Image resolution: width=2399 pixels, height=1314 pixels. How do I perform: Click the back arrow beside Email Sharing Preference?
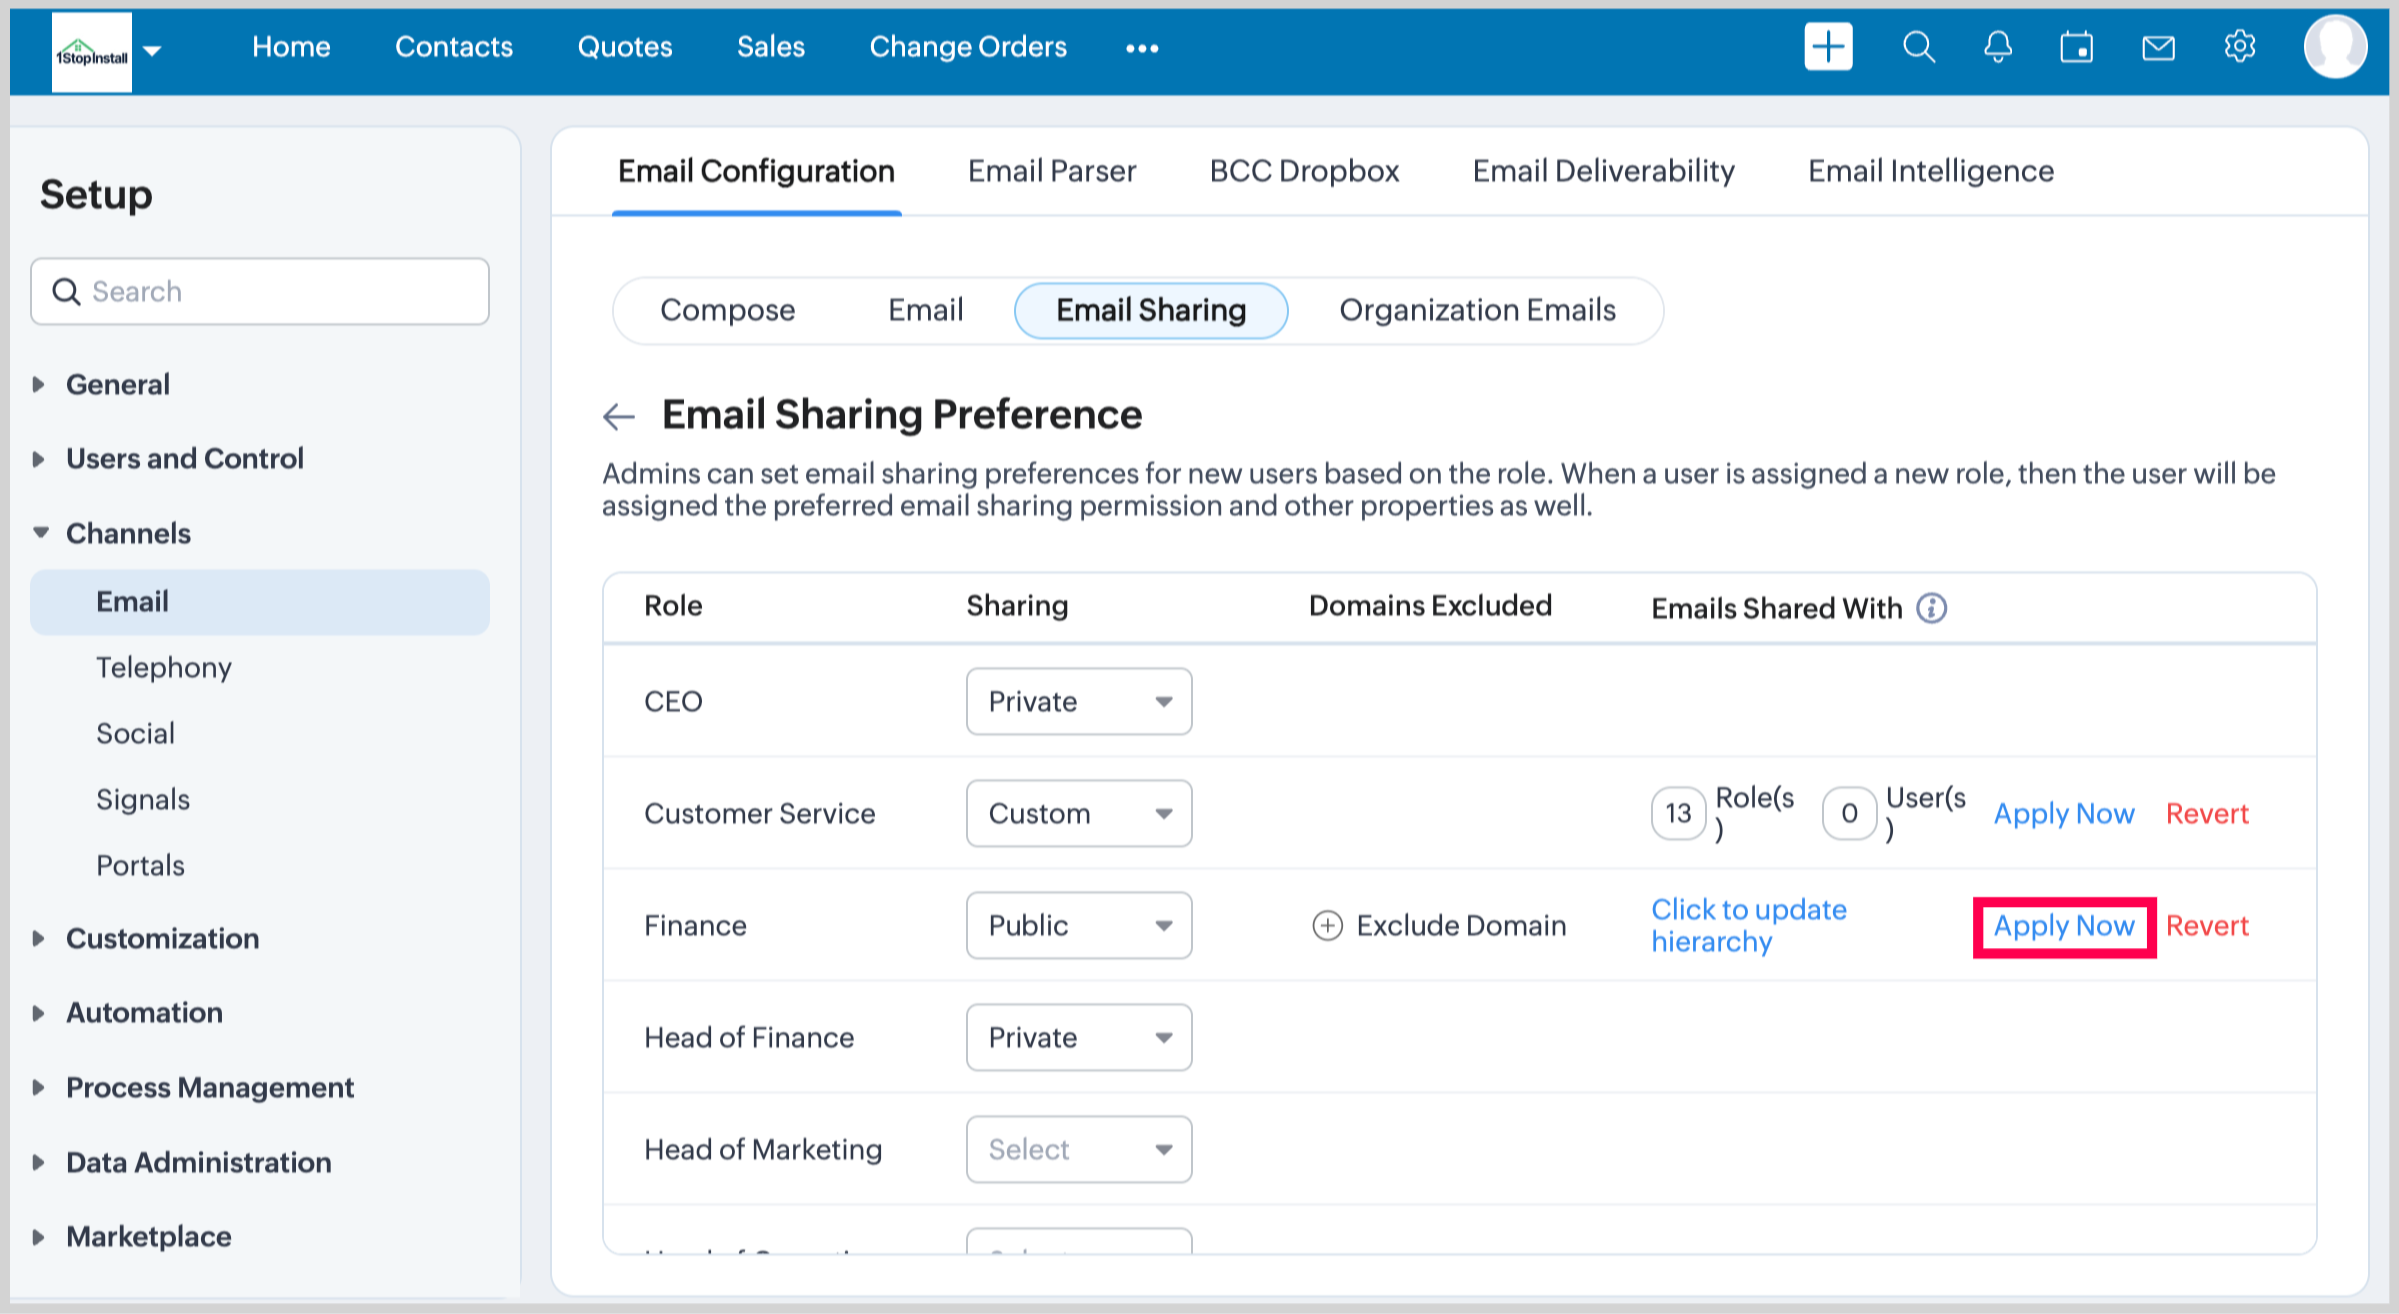(x=619, y=416)
